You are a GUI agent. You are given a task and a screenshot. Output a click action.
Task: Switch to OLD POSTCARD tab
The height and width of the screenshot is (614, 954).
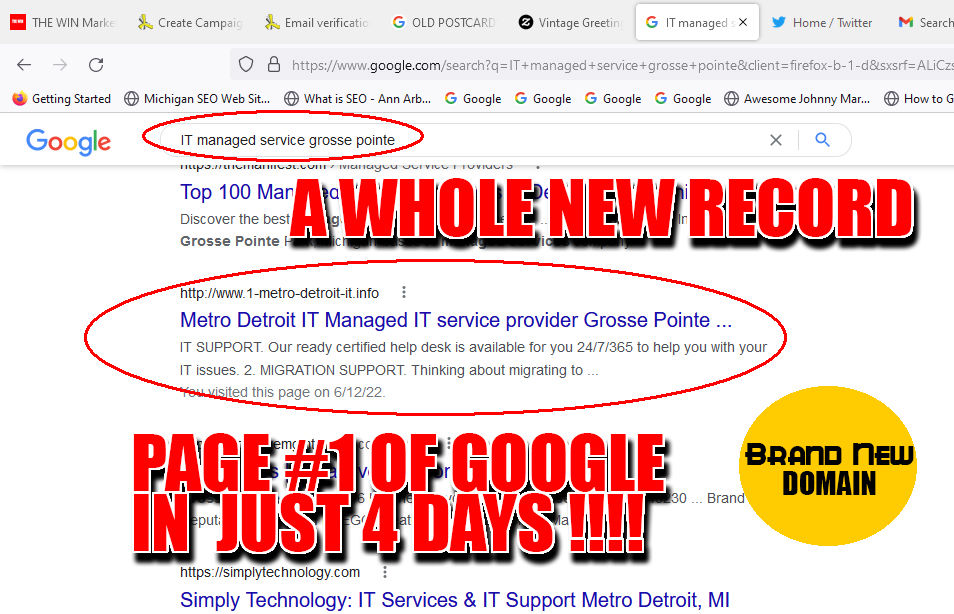pyautogui.click(x=444, y=23)
